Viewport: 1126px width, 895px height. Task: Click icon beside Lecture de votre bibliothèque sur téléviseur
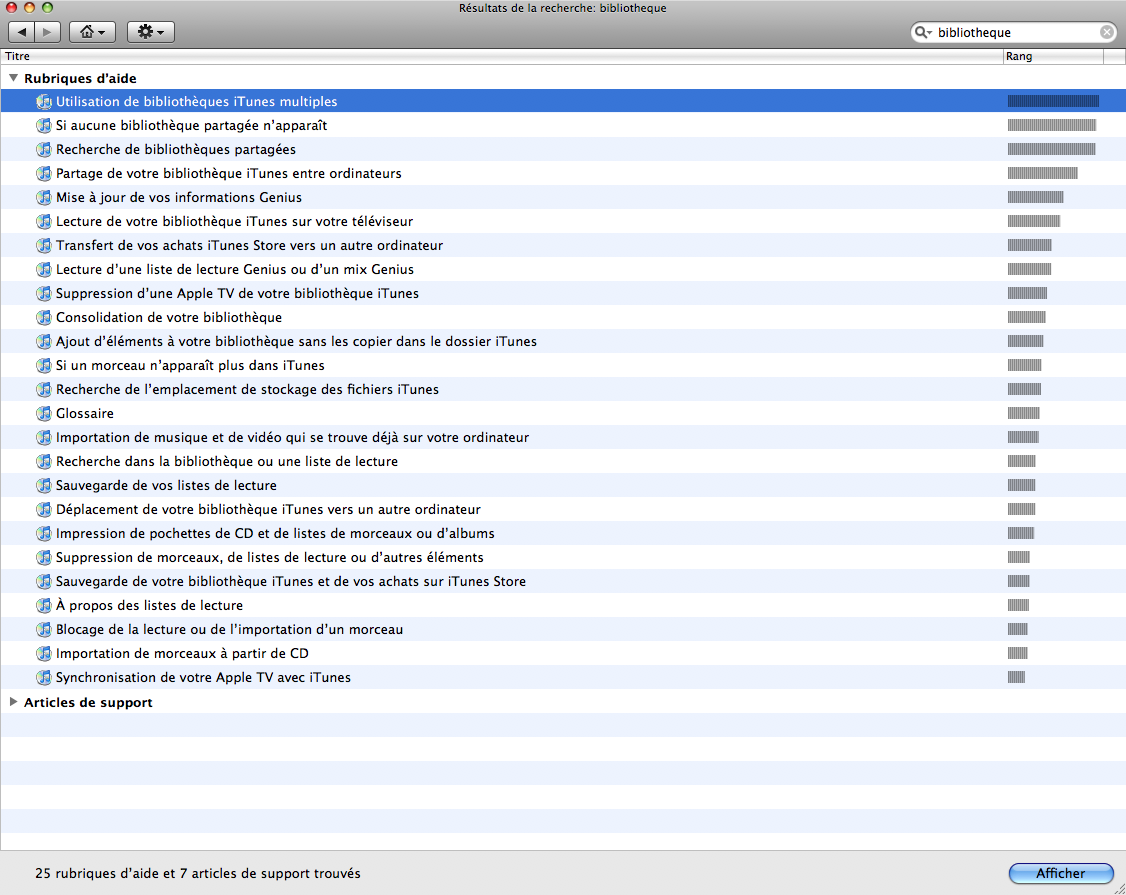(44, 221)
